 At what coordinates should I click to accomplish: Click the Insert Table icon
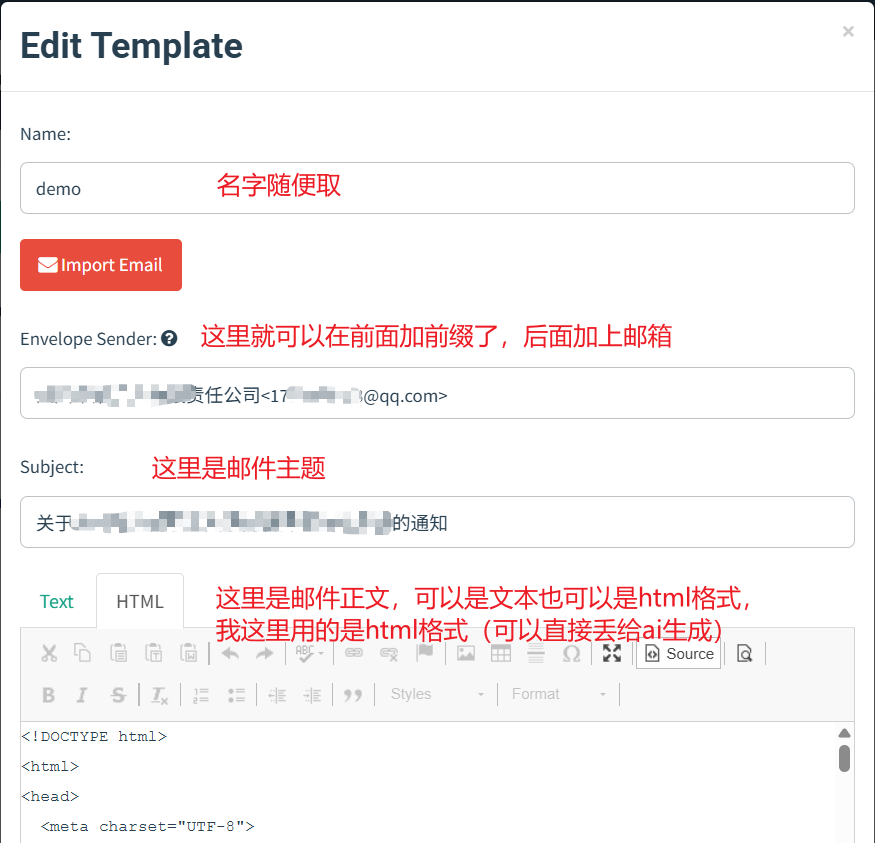[501, 653]
